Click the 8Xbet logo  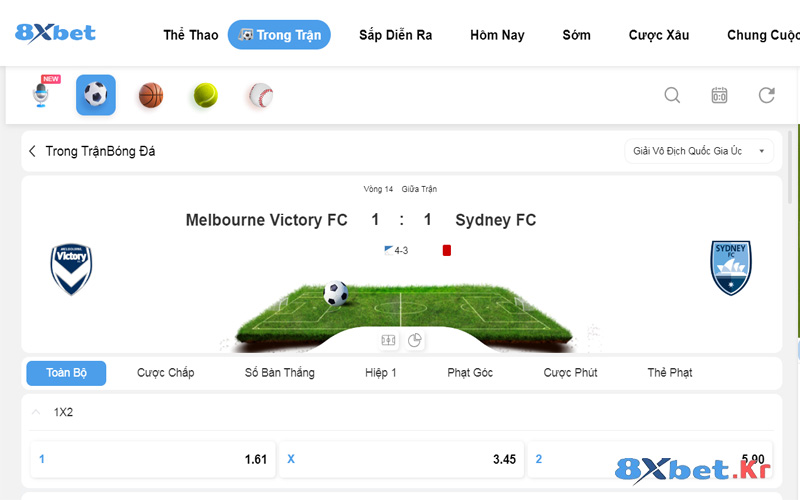(x=56, y=33)
